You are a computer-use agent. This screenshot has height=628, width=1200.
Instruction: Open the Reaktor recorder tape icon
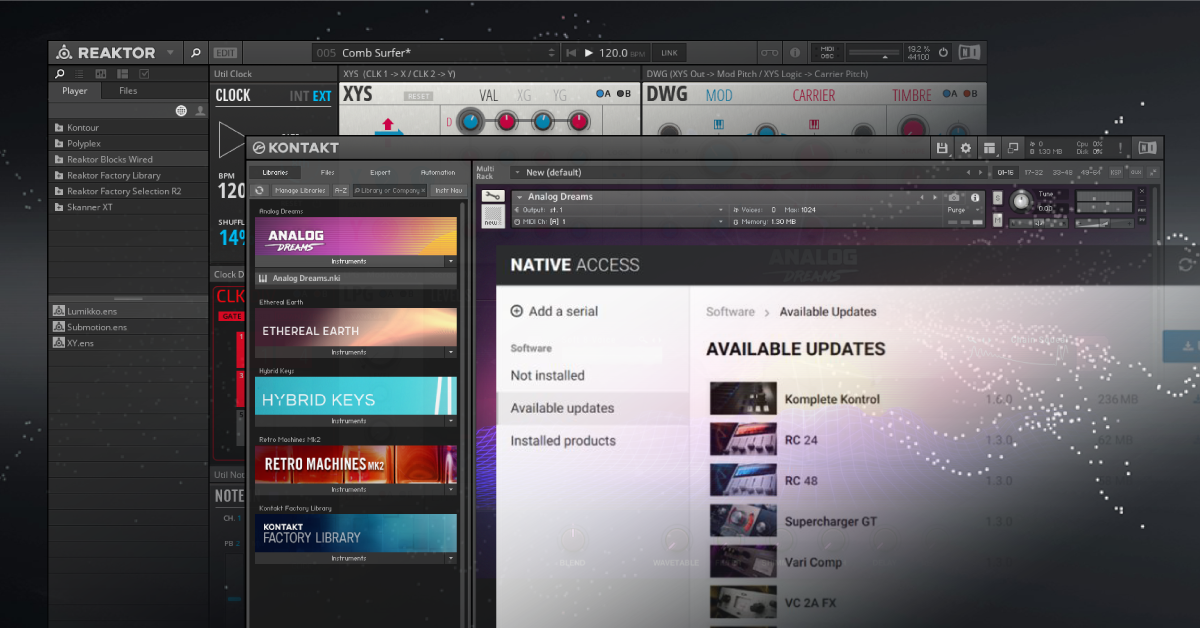[768, 53]
